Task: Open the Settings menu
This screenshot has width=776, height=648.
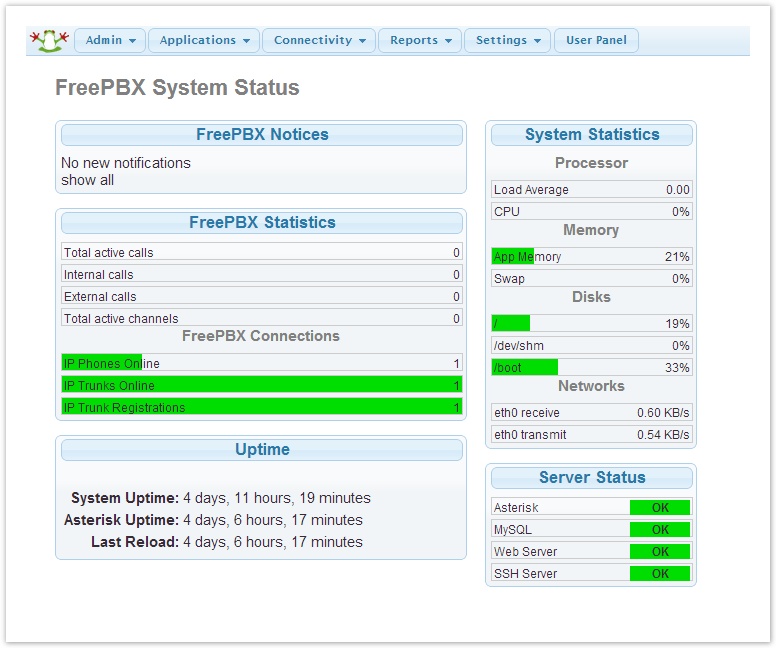Action: (x=508, y=40)
